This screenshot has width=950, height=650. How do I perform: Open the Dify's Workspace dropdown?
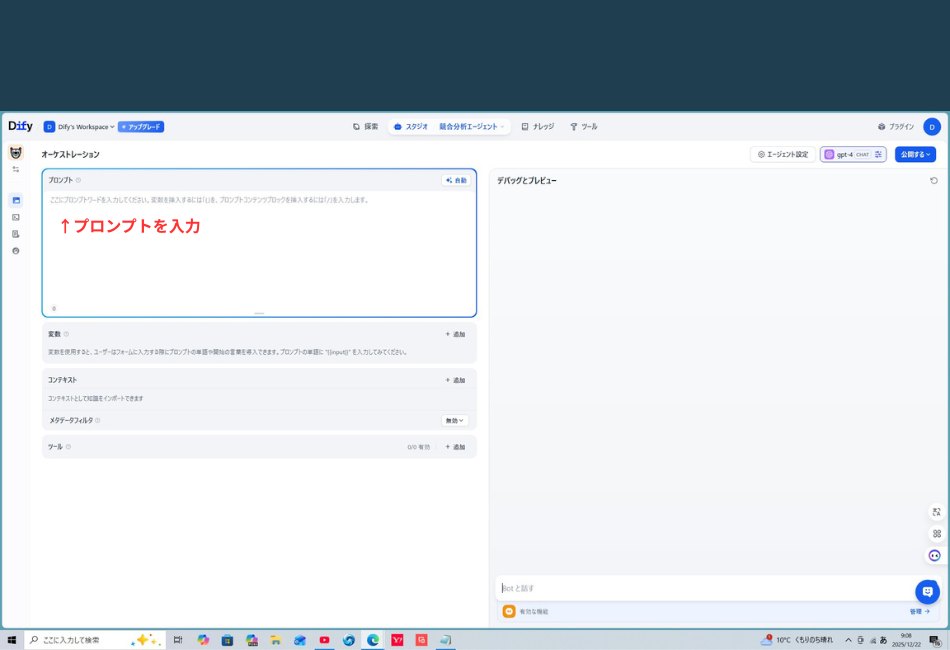pos(80,127)
